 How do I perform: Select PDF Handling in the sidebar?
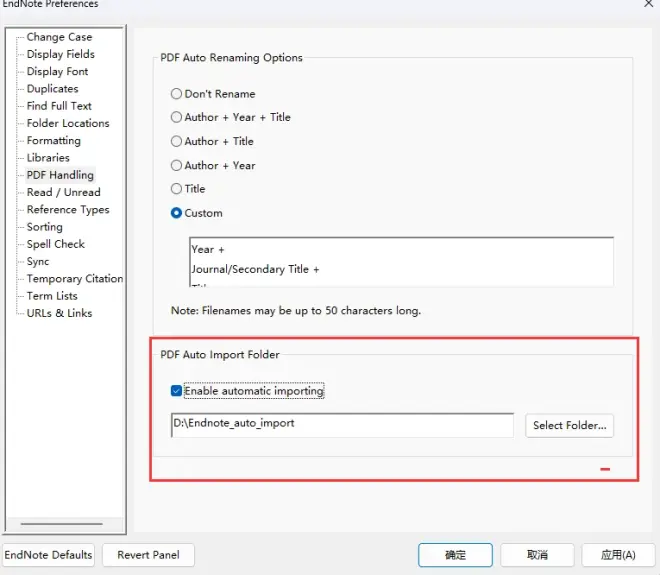click(x=60, y=175)
